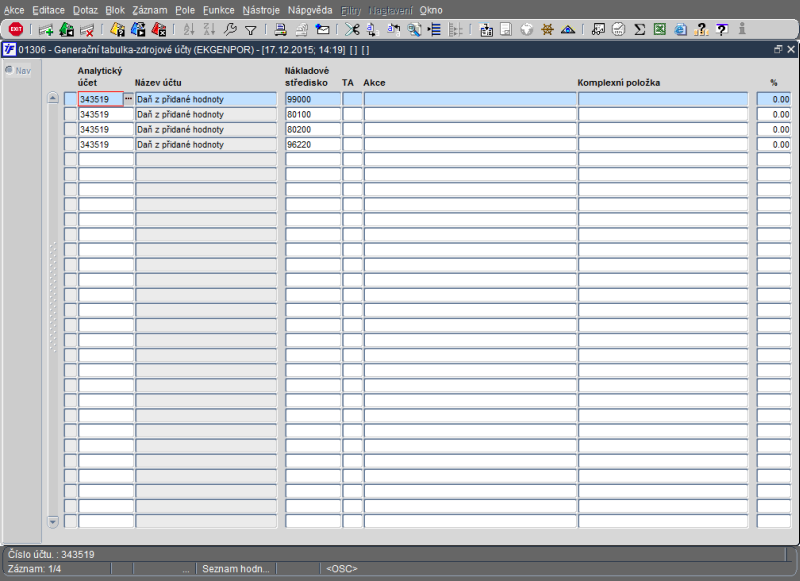Click the delete record icon with red X
Viewport: 800px width, 581px height.
coord(87,30)
